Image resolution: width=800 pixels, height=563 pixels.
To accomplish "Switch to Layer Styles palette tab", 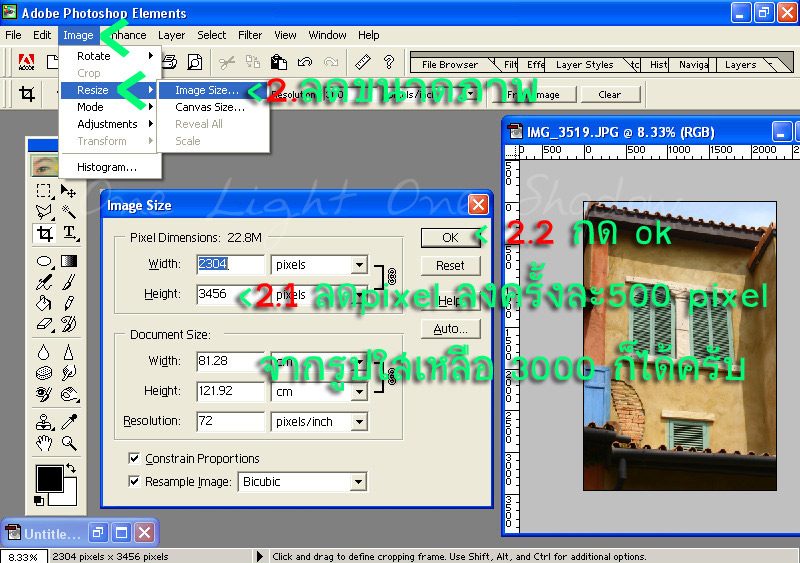I will (x=585, y=65).
